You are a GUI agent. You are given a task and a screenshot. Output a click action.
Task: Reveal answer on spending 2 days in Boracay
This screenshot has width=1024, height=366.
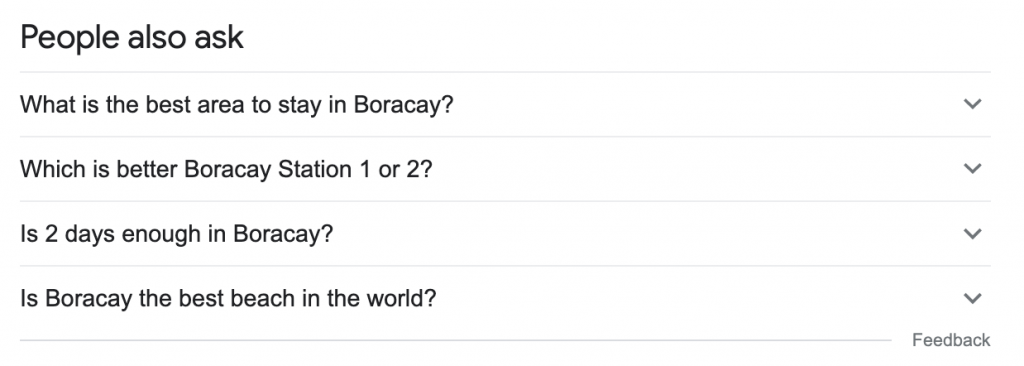pyautogui.click(x=505, y=233)
